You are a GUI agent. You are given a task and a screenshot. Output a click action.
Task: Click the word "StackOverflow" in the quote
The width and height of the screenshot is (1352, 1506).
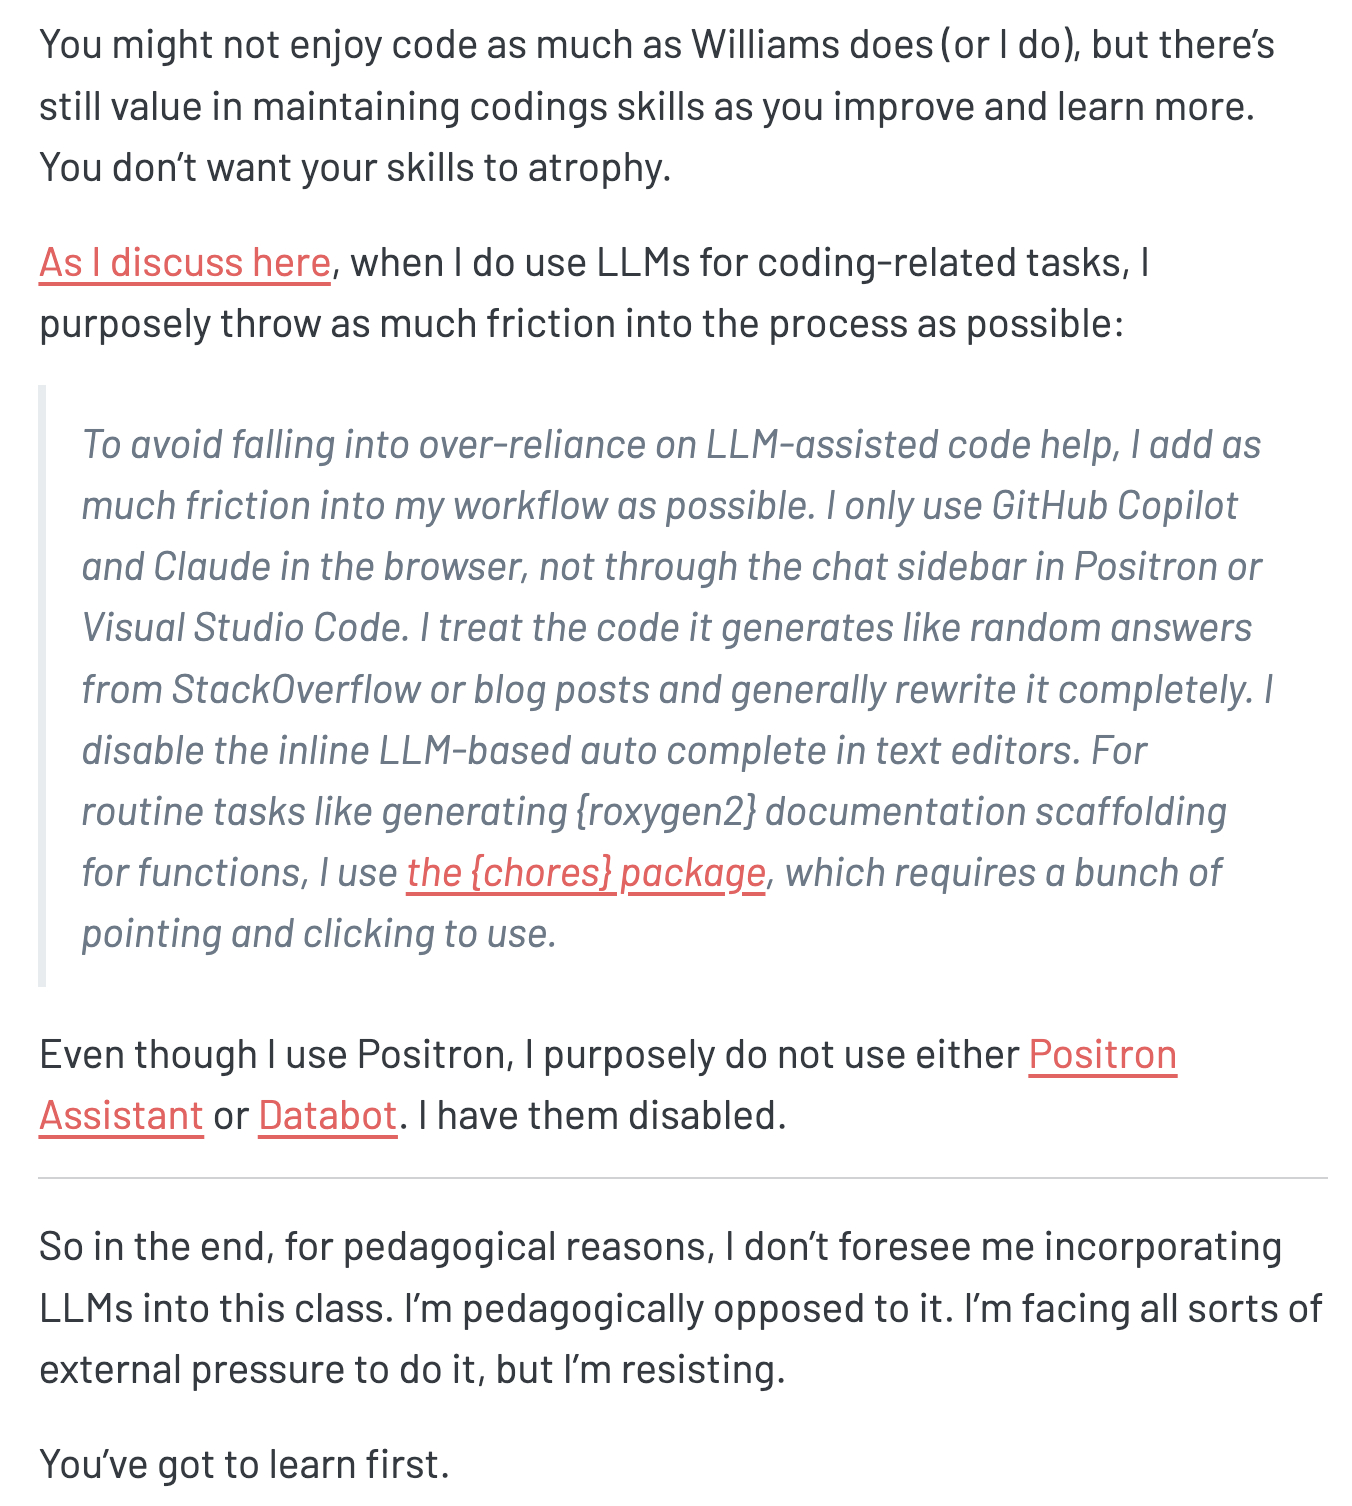pyautogui.click(x=296, y=690)
